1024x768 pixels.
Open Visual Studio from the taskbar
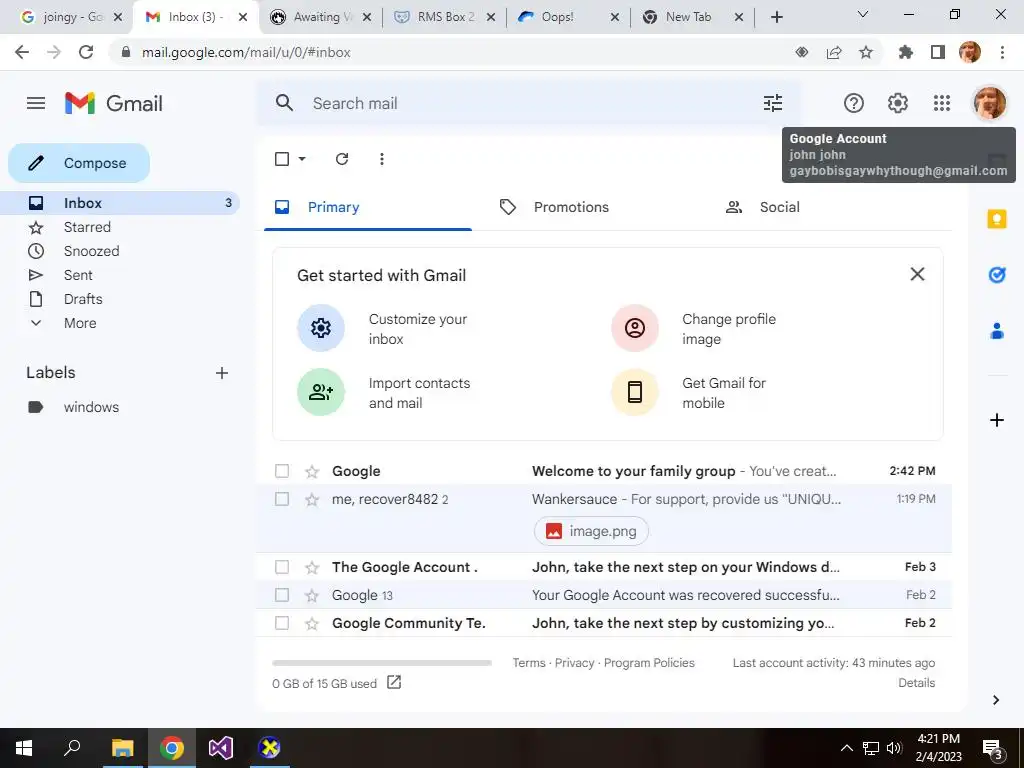click(x=221, y=748)
